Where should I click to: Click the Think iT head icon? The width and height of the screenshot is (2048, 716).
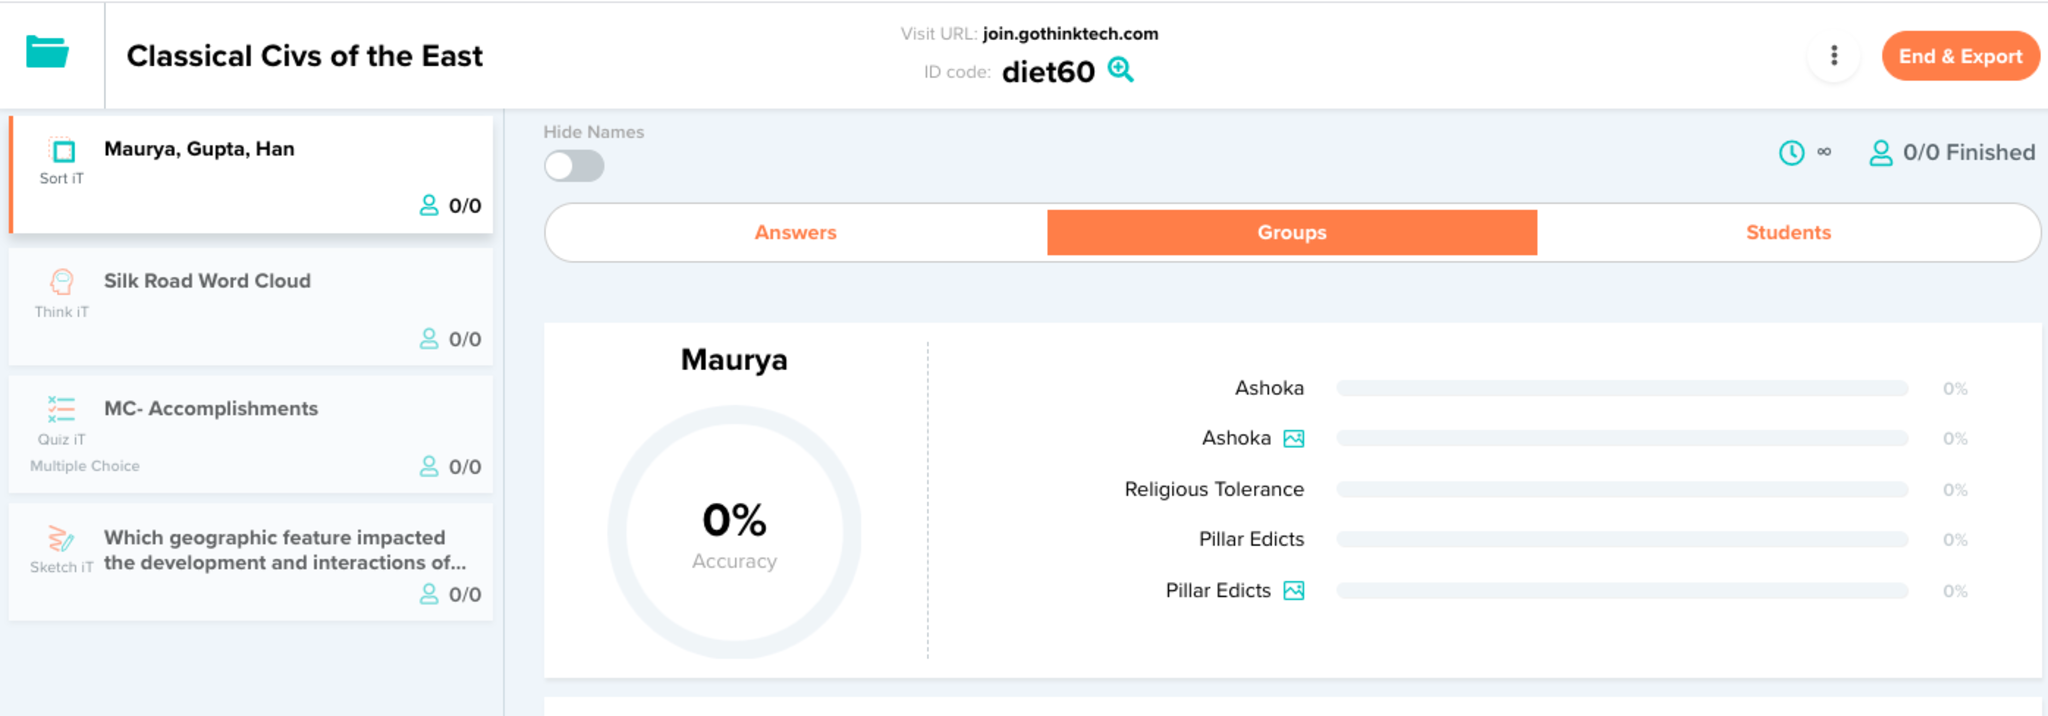[62, 283]
